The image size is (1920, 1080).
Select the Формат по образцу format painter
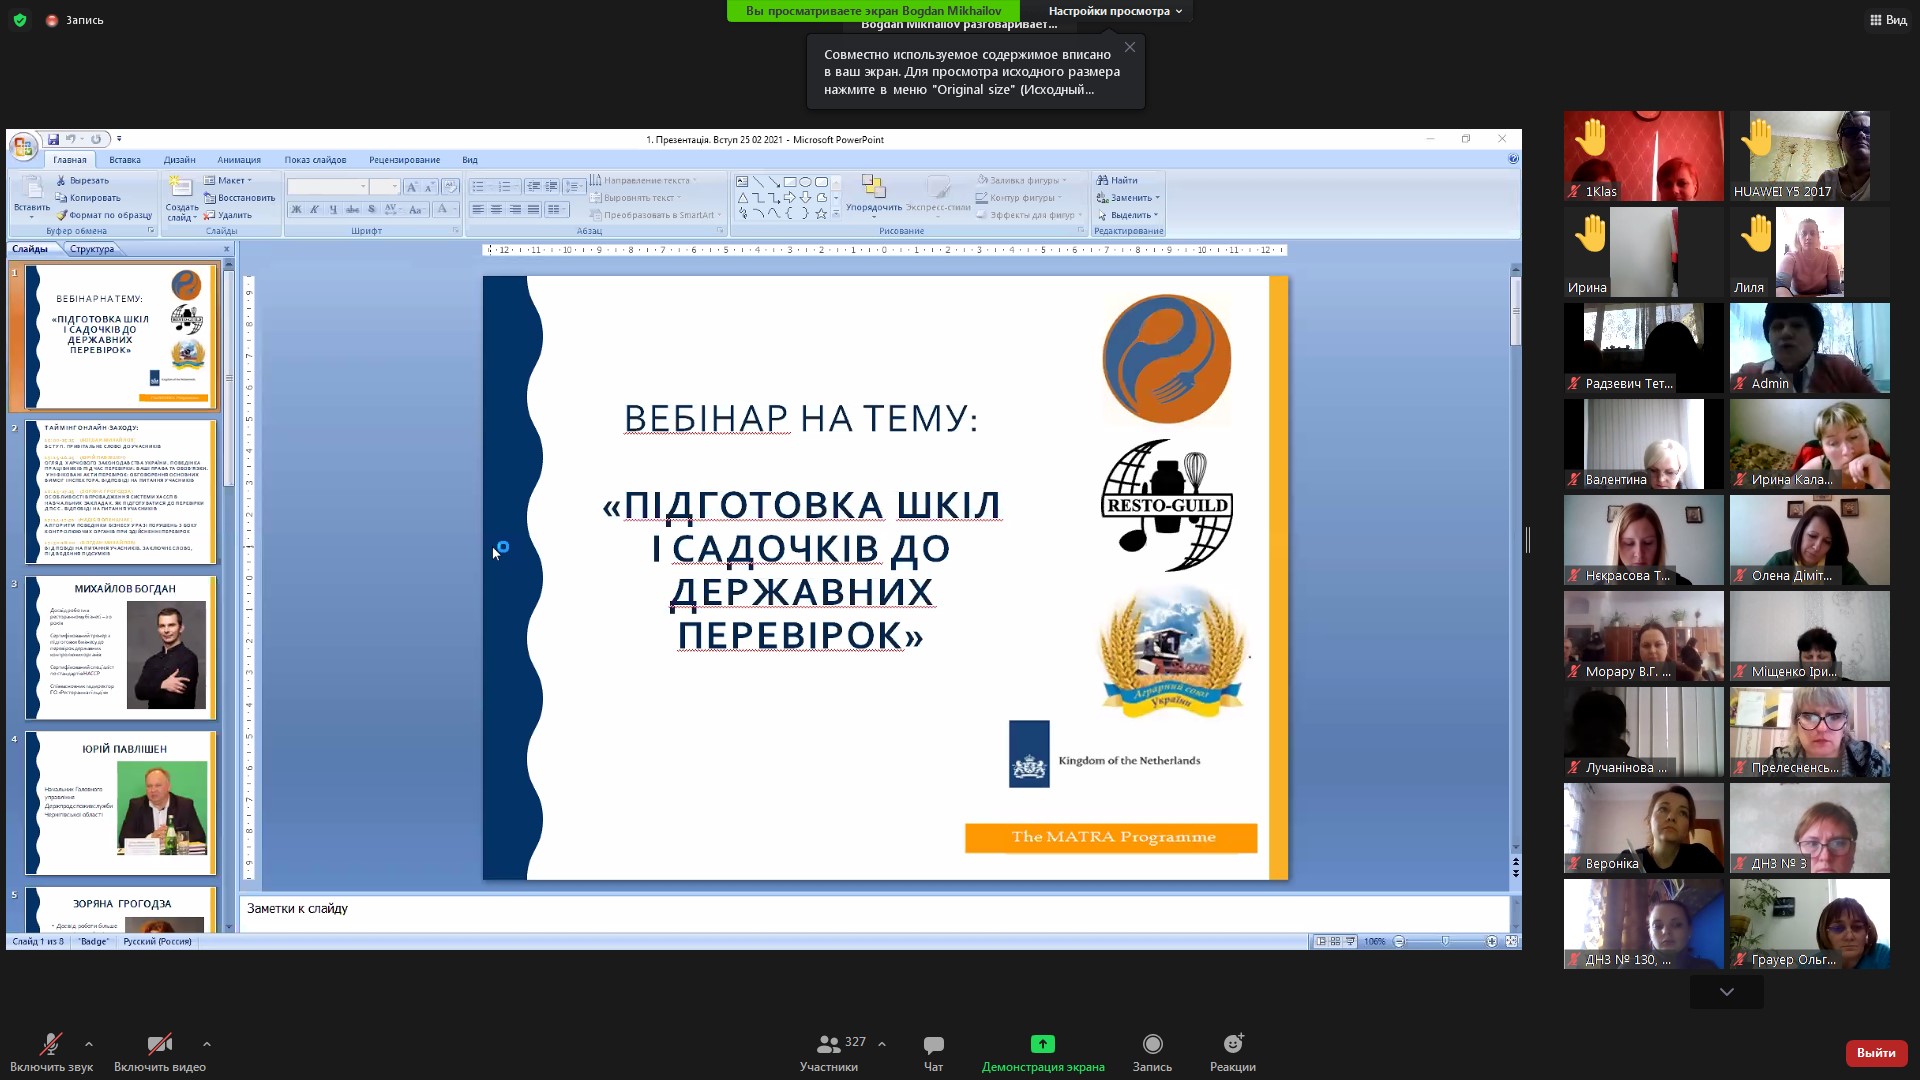[104, 215]
